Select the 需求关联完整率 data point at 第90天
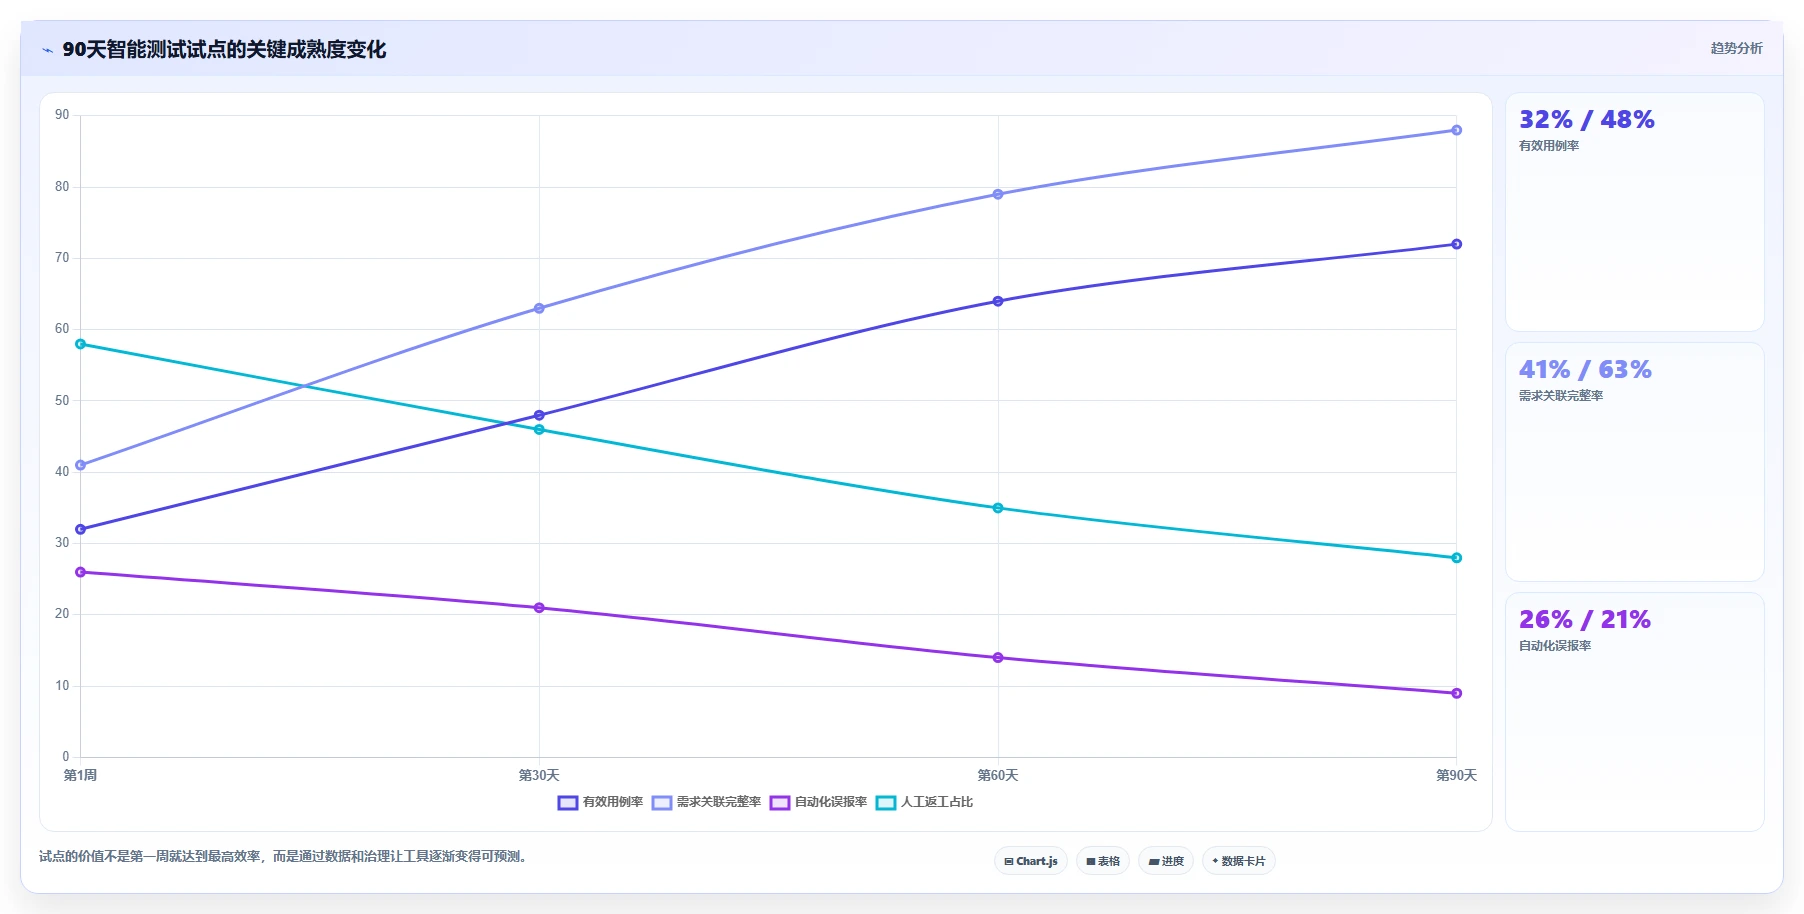 point(1456,130)
